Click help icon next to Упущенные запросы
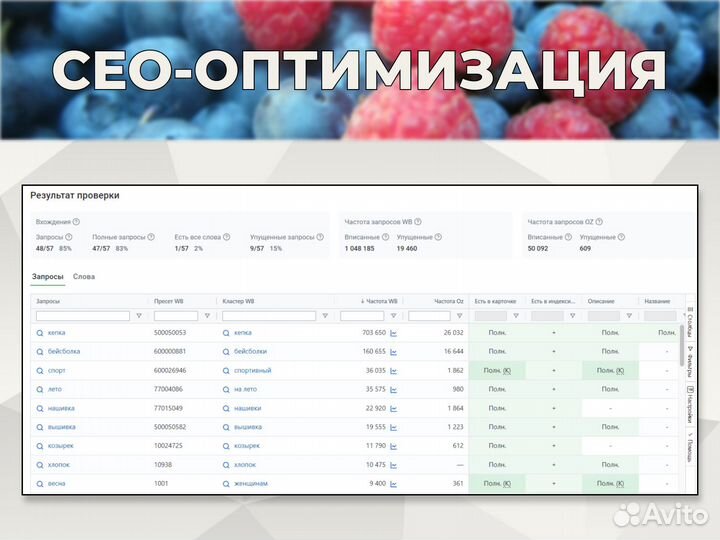 tap(320, 237)
